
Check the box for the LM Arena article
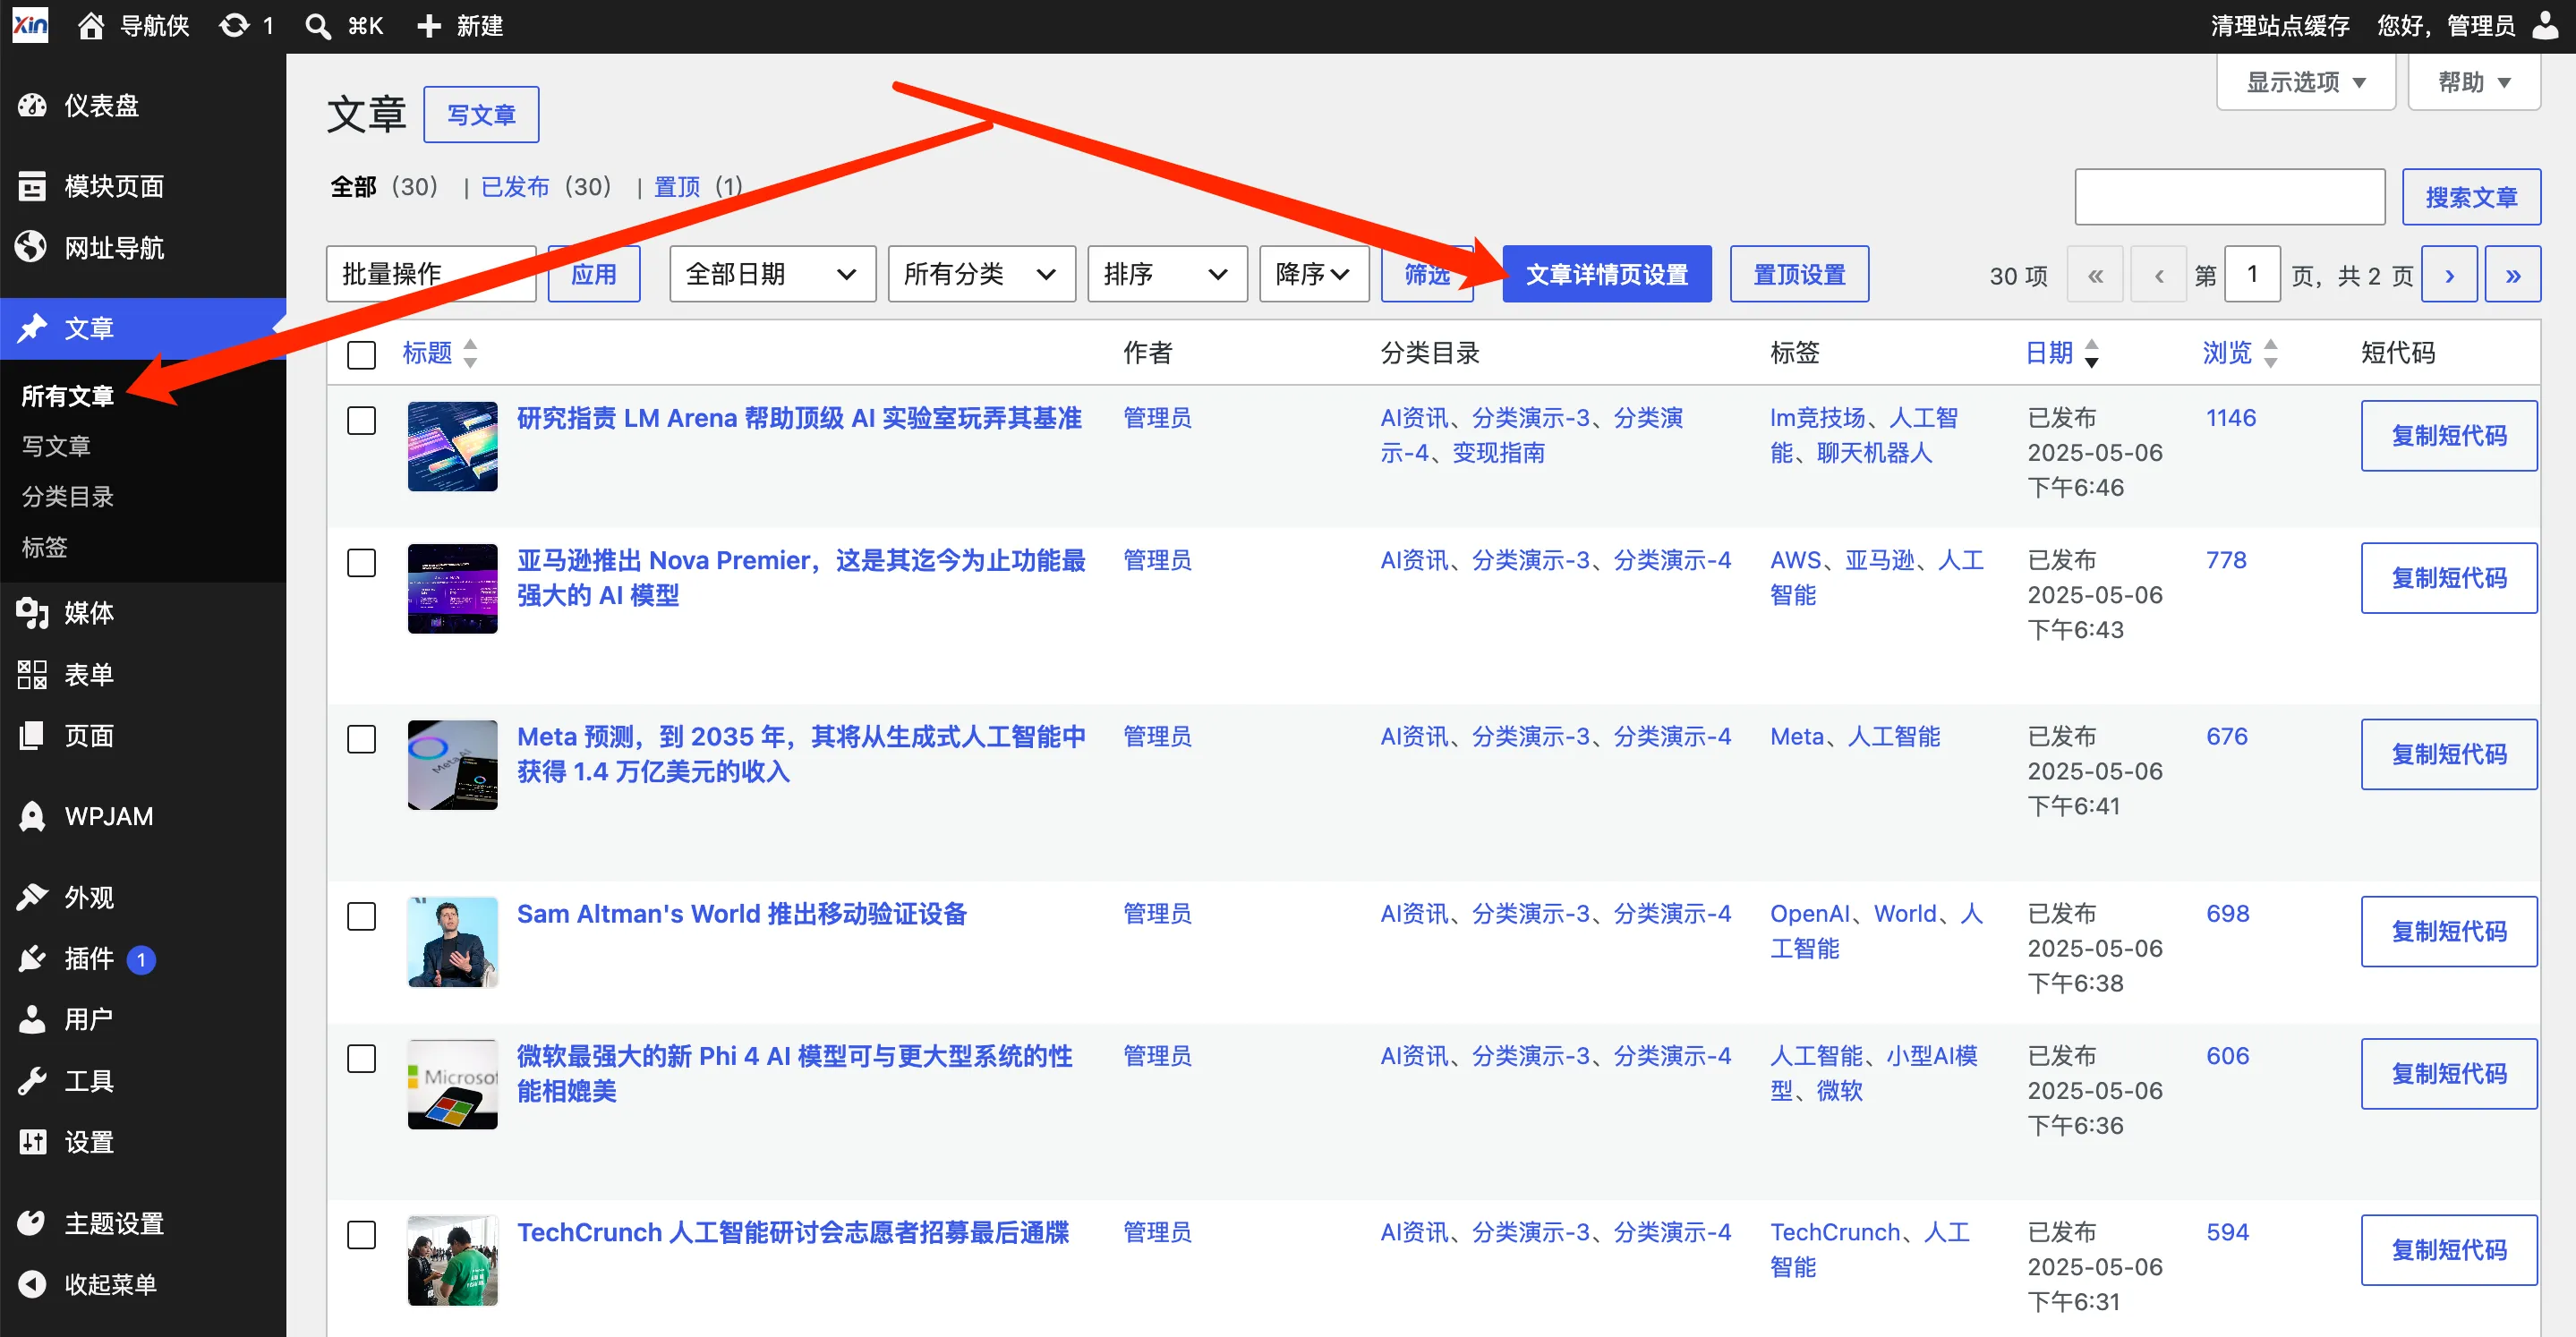tap(361, 420)
